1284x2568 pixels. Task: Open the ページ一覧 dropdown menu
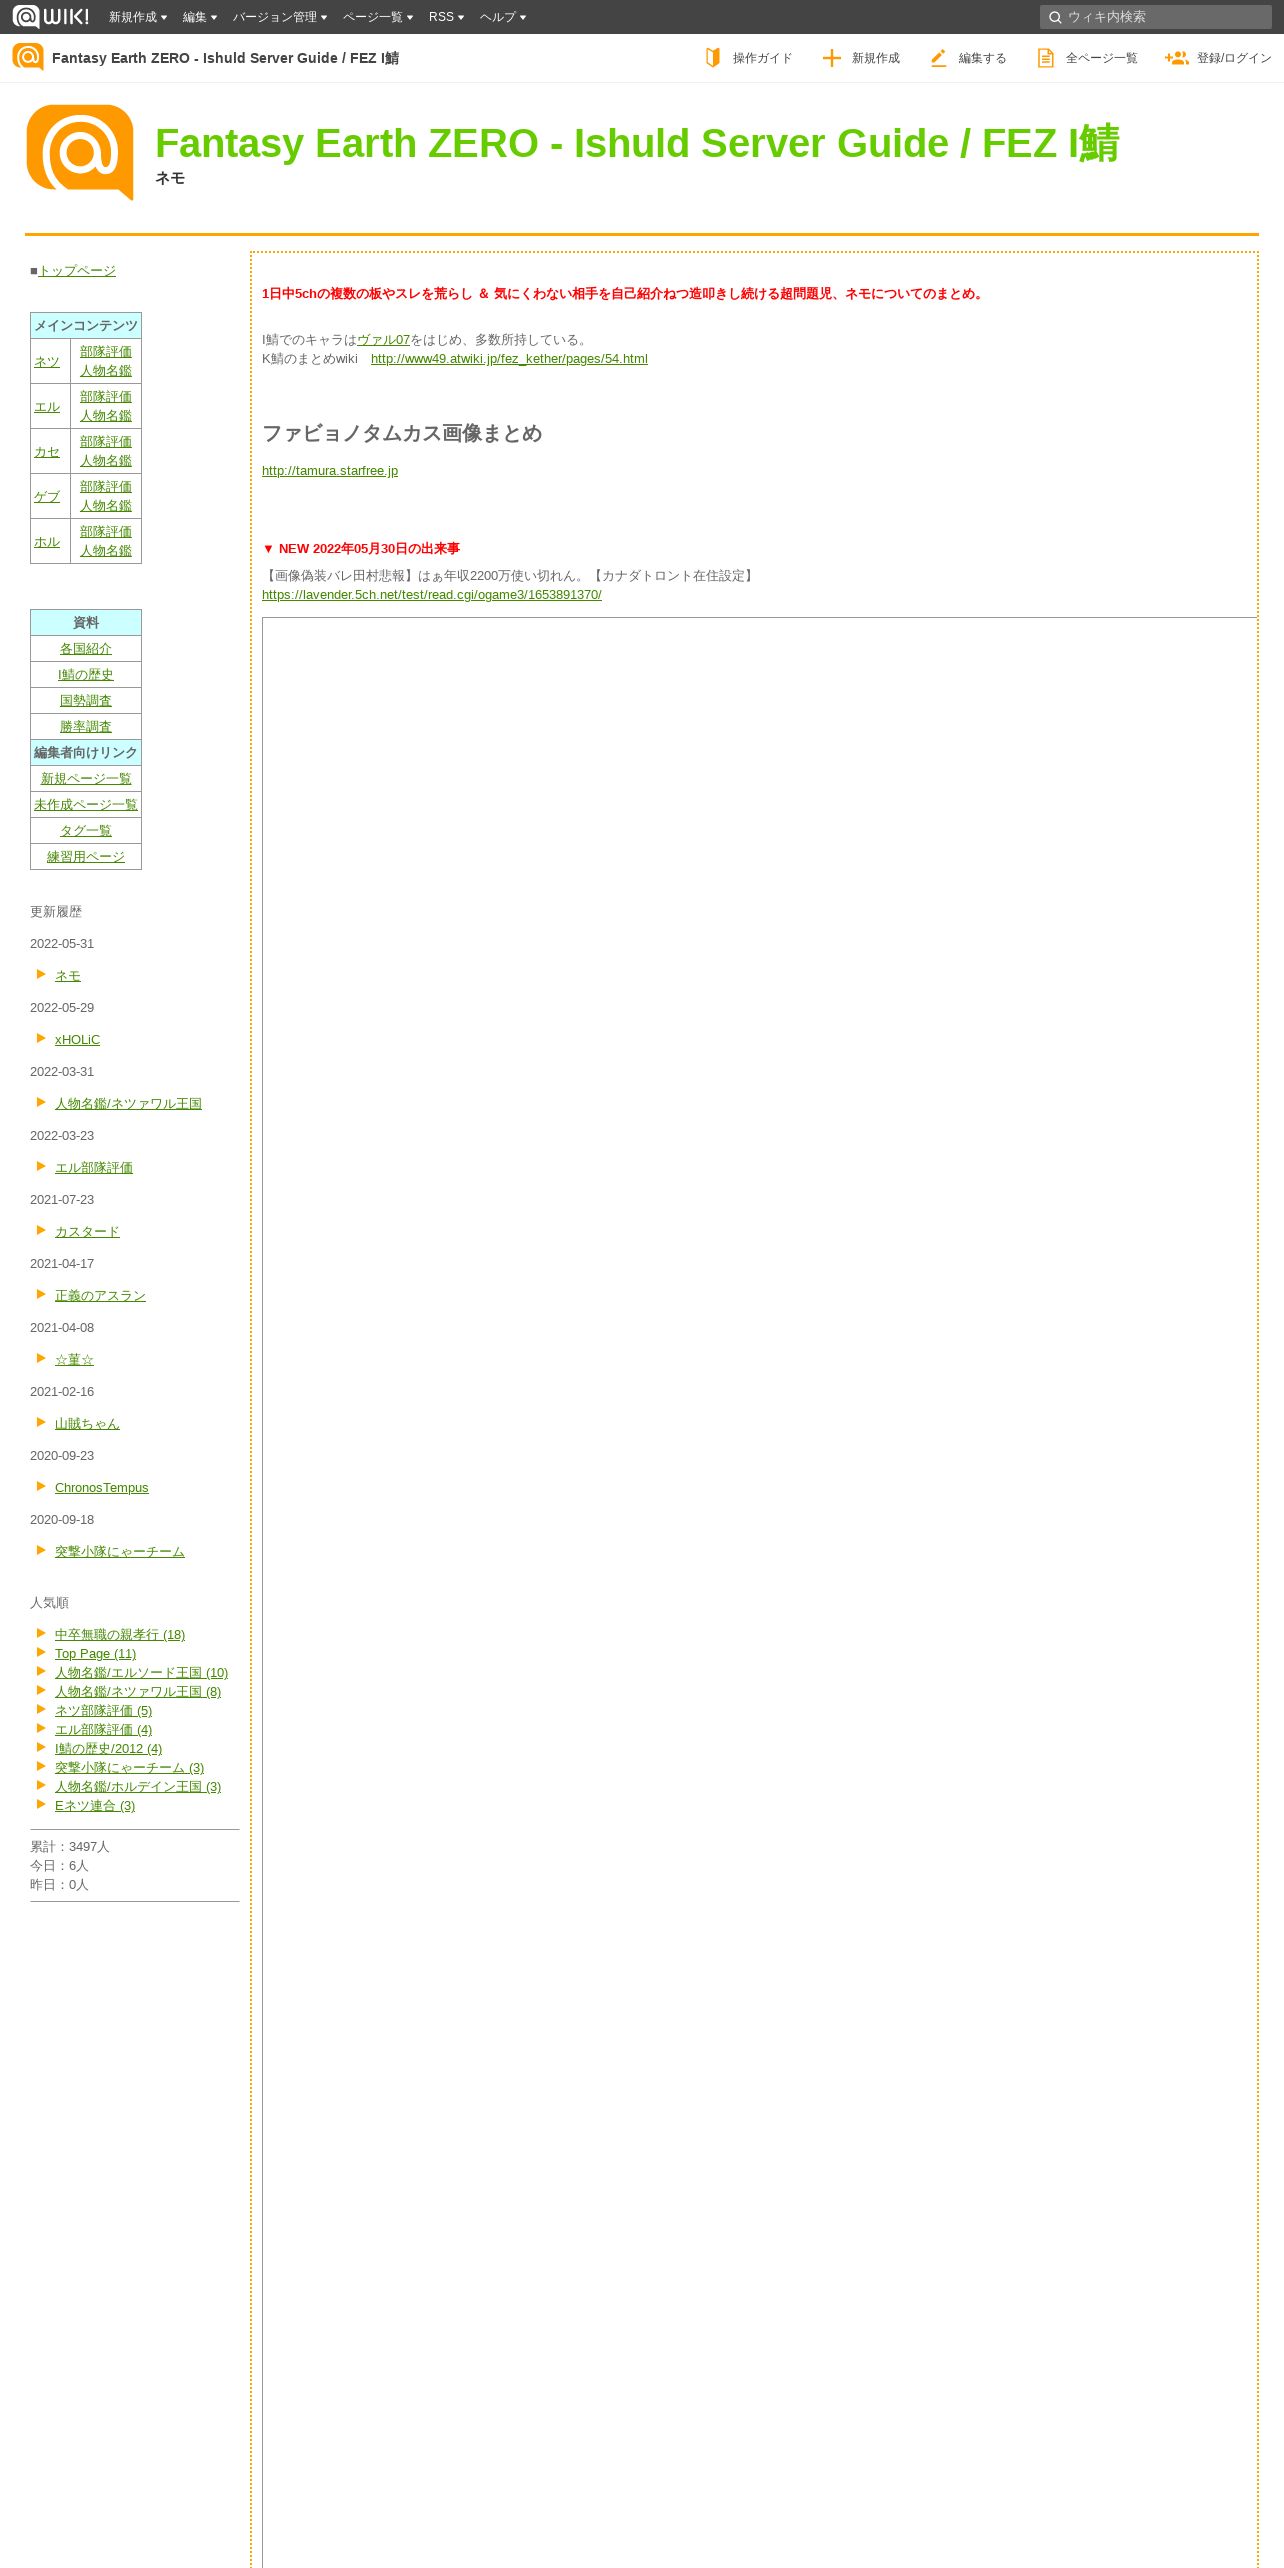pos(378,17)
